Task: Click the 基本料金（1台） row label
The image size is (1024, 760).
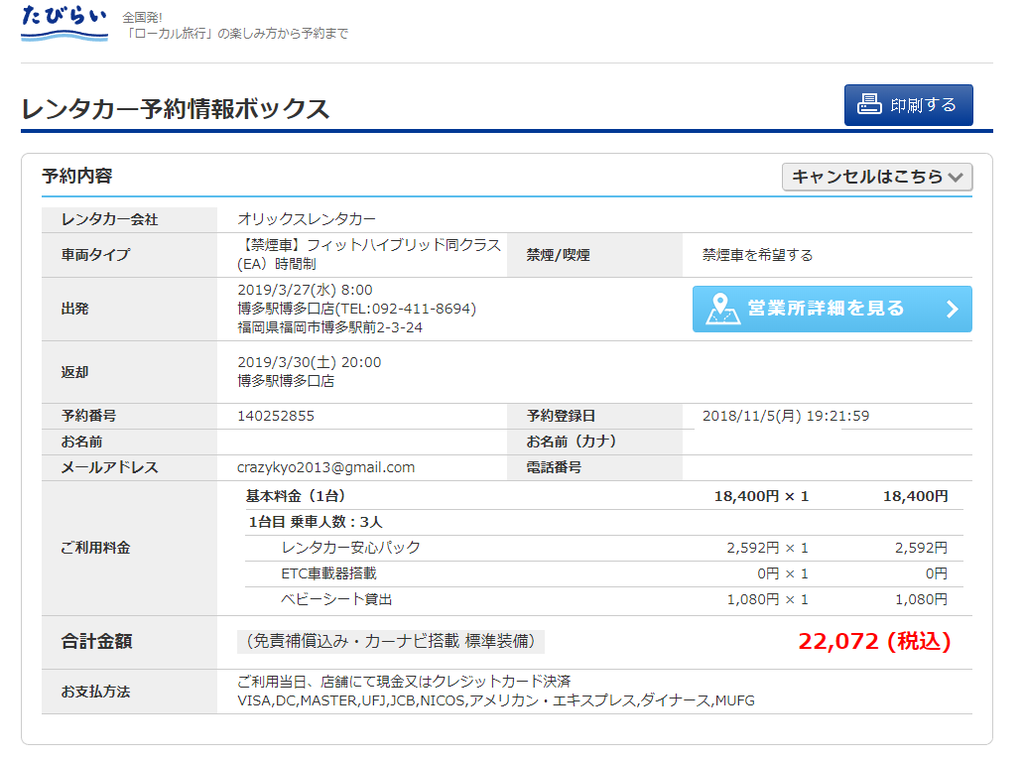Action: coord(295,496)
